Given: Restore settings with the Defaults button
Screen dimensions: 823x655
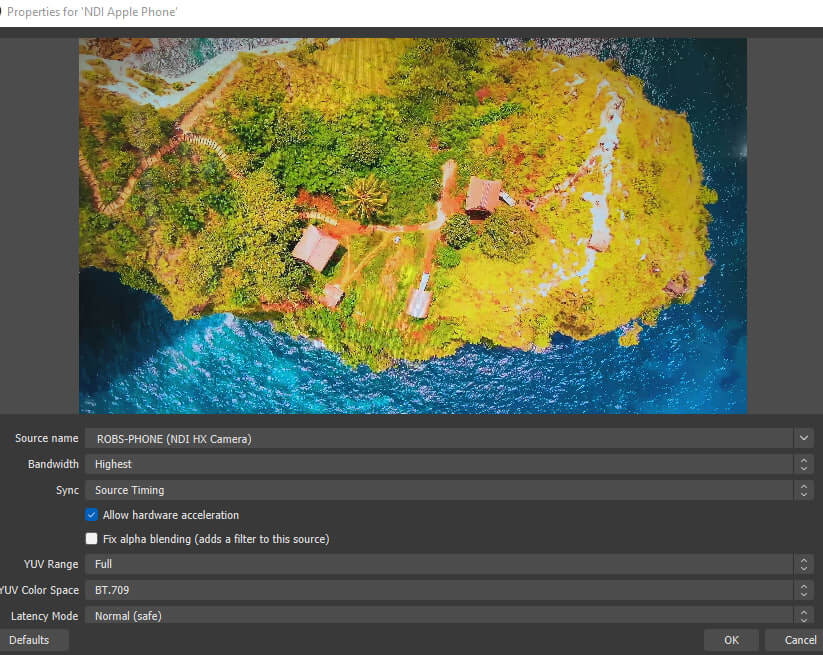Looking at the screenshot, I should pos(36,640).
